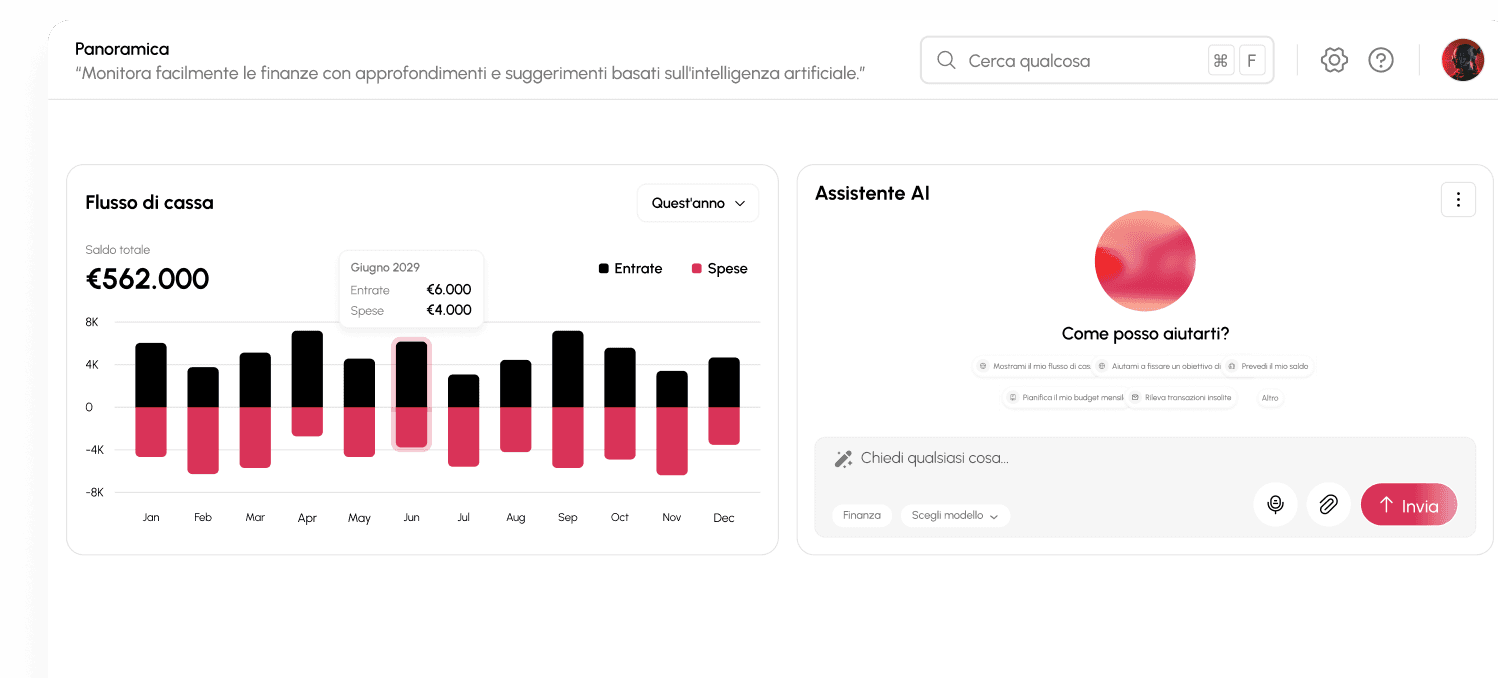This screenshot has height=678, width=1498.
Task: Open the Quest'anno period dropdown
Action: click(697, 202)
